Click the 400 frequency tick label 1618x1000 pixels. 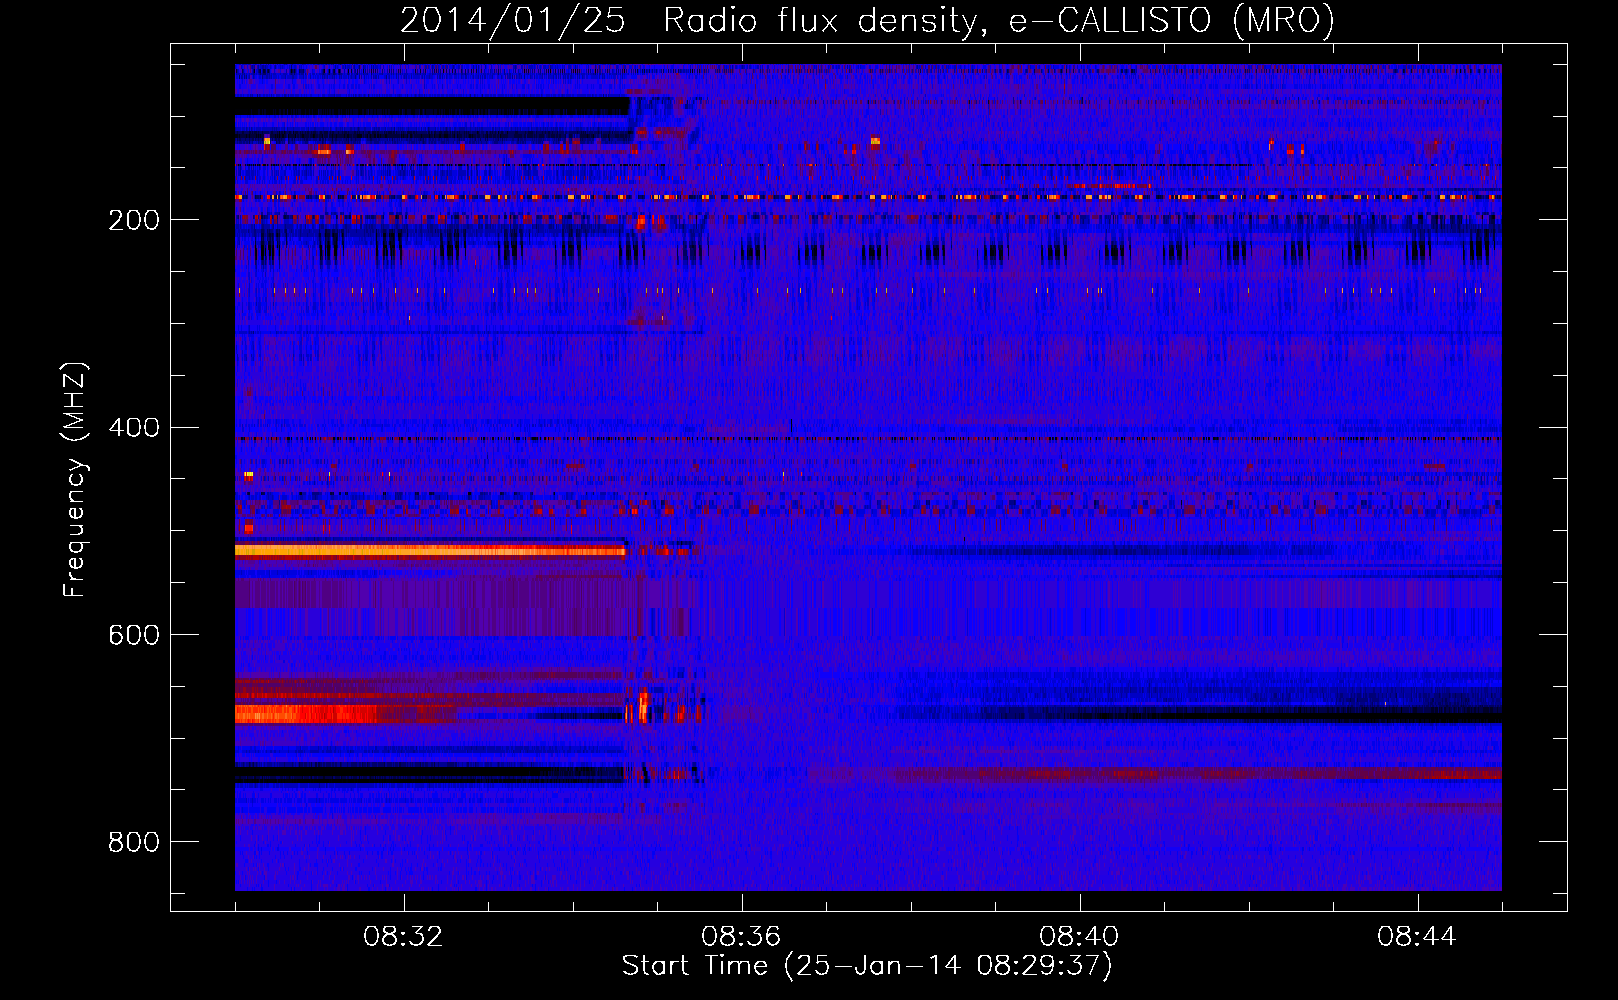tap(134, 428)
